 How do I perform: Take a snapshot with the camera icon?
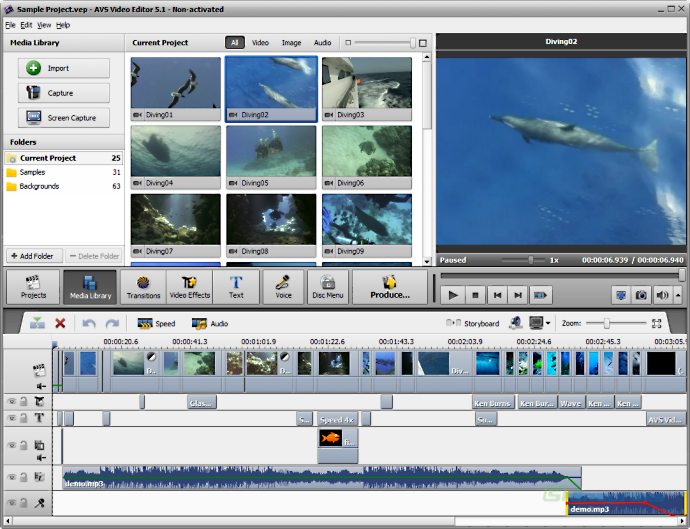click(x=641, y=295)
